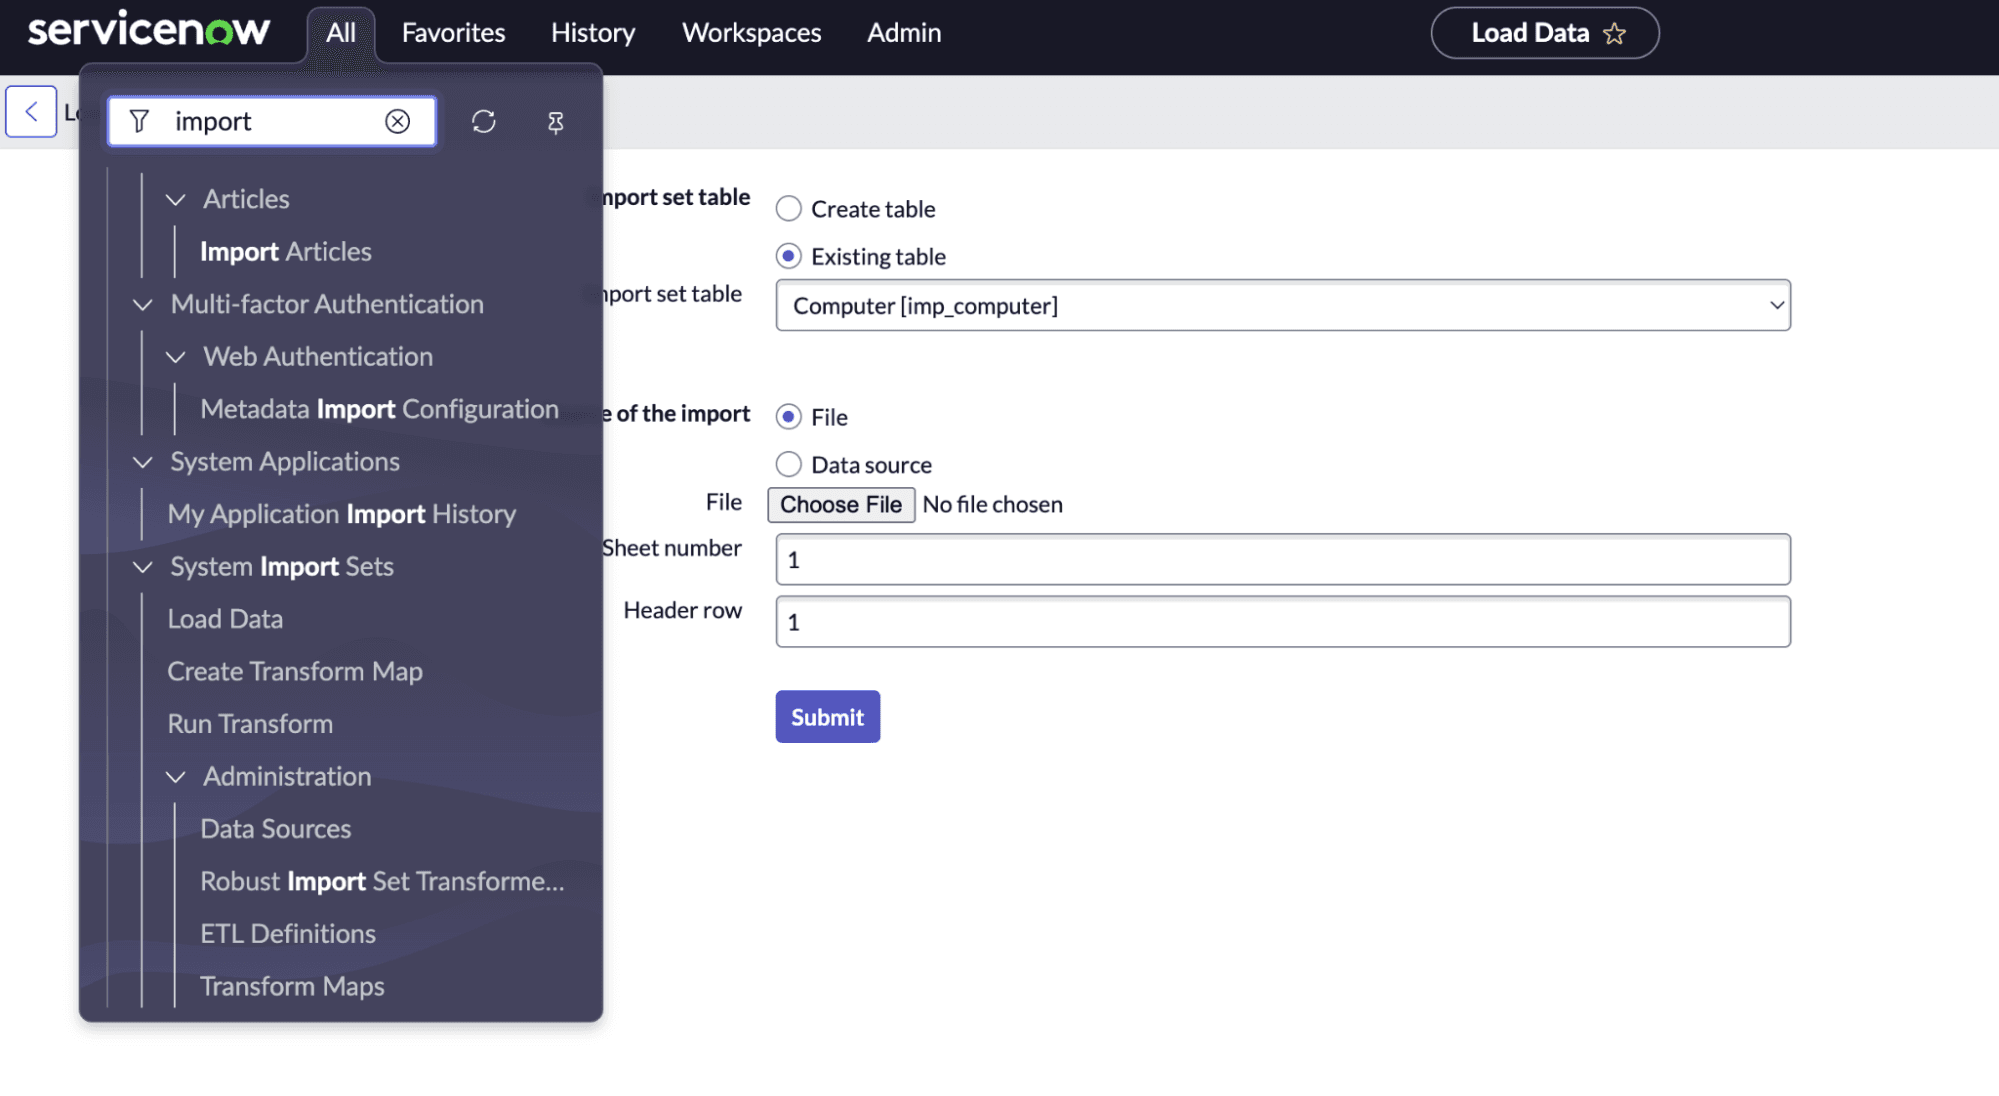1999x1096 pixels.
Task: Clear the import search filter
Action: pos(398,120)
